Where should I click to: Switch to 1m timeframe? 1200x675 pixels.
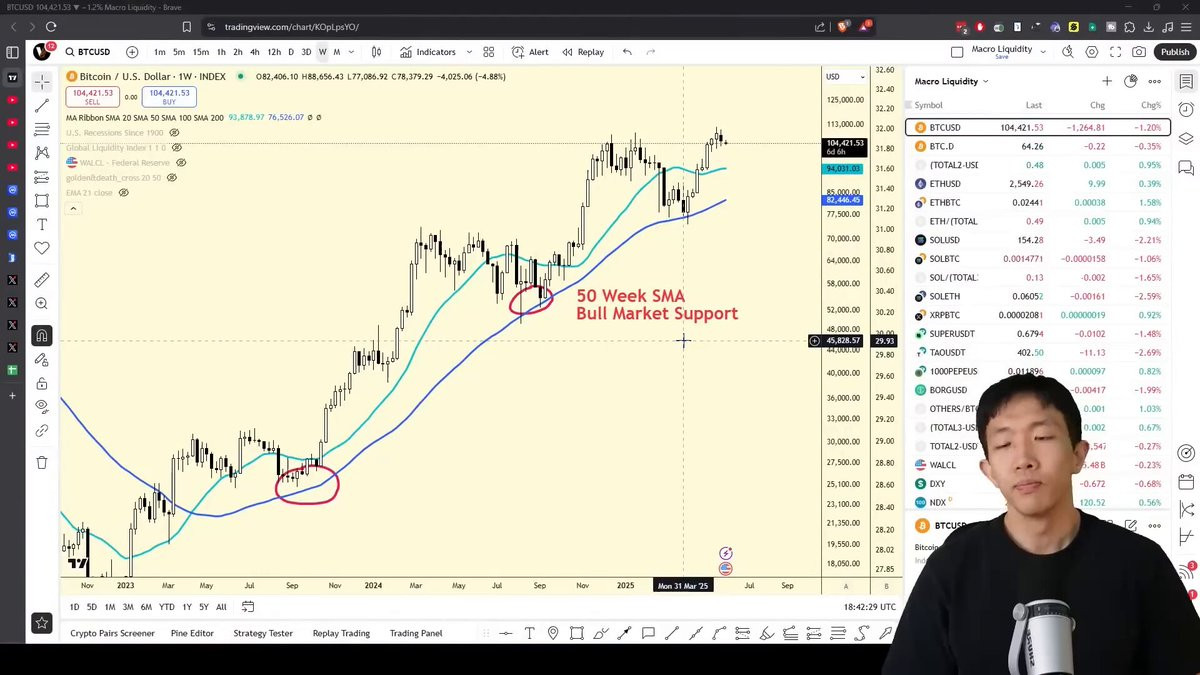(x=160, y=52)
